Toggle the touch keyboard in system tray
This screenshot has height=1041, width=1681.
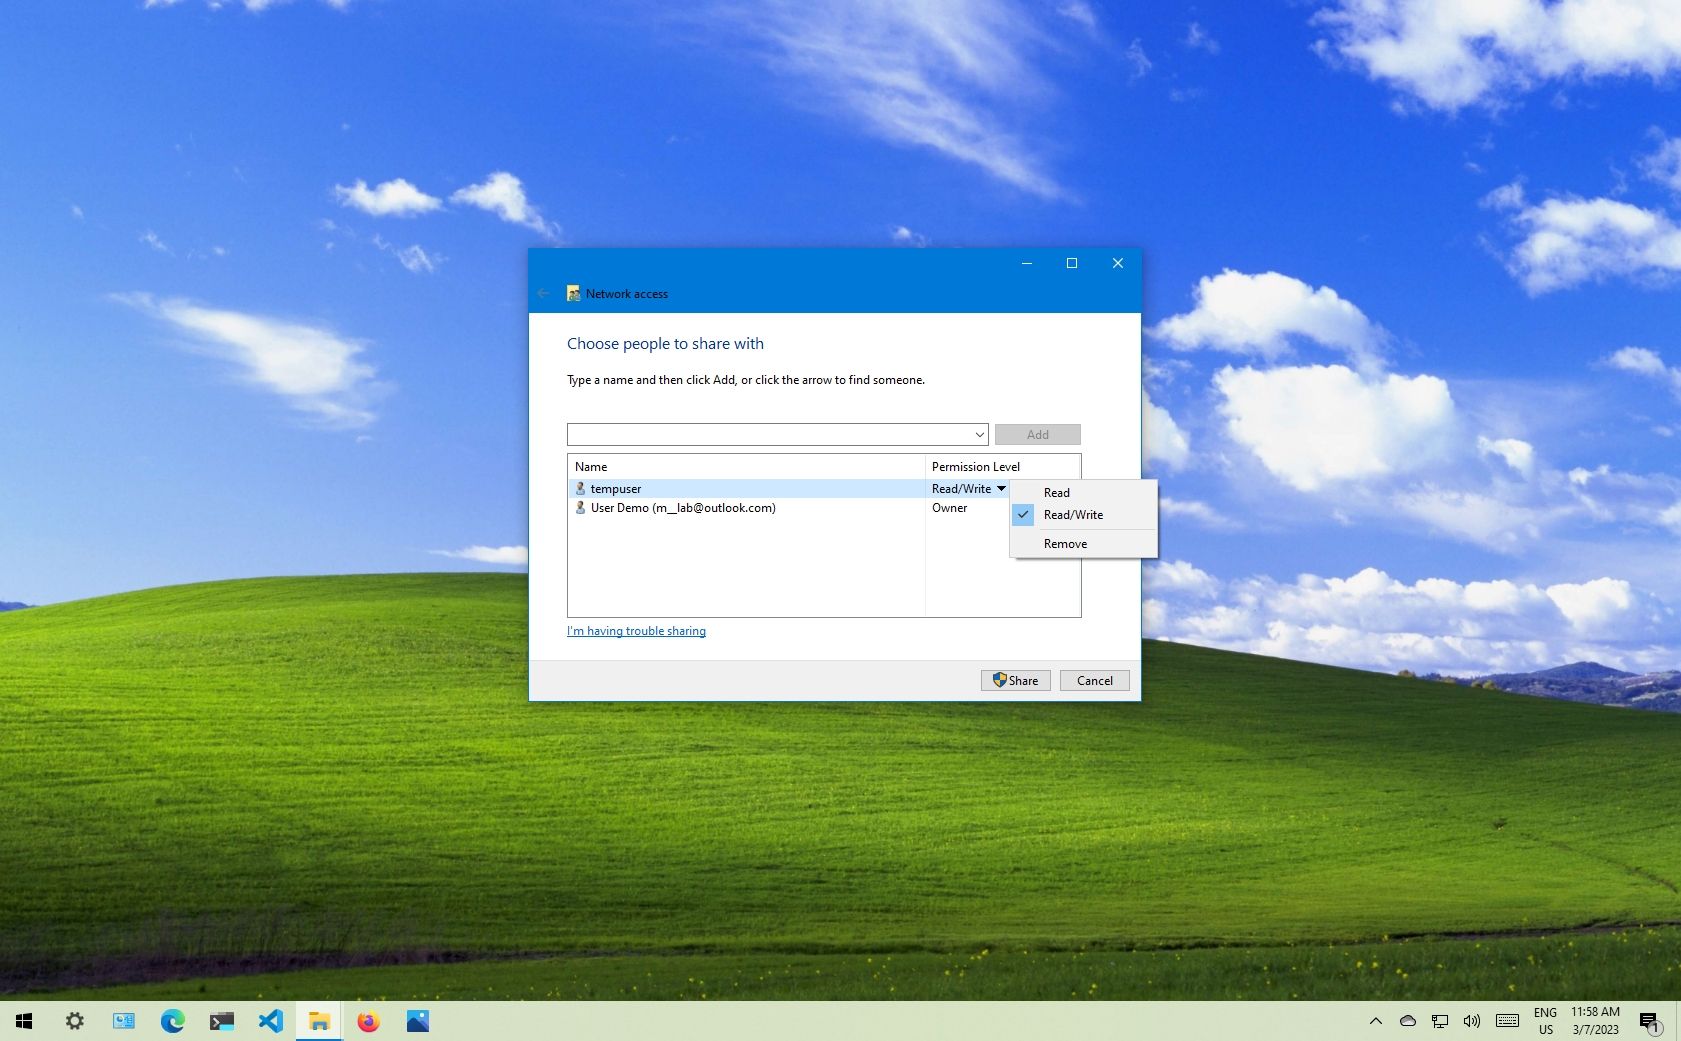click(x=1507, y=1021)
